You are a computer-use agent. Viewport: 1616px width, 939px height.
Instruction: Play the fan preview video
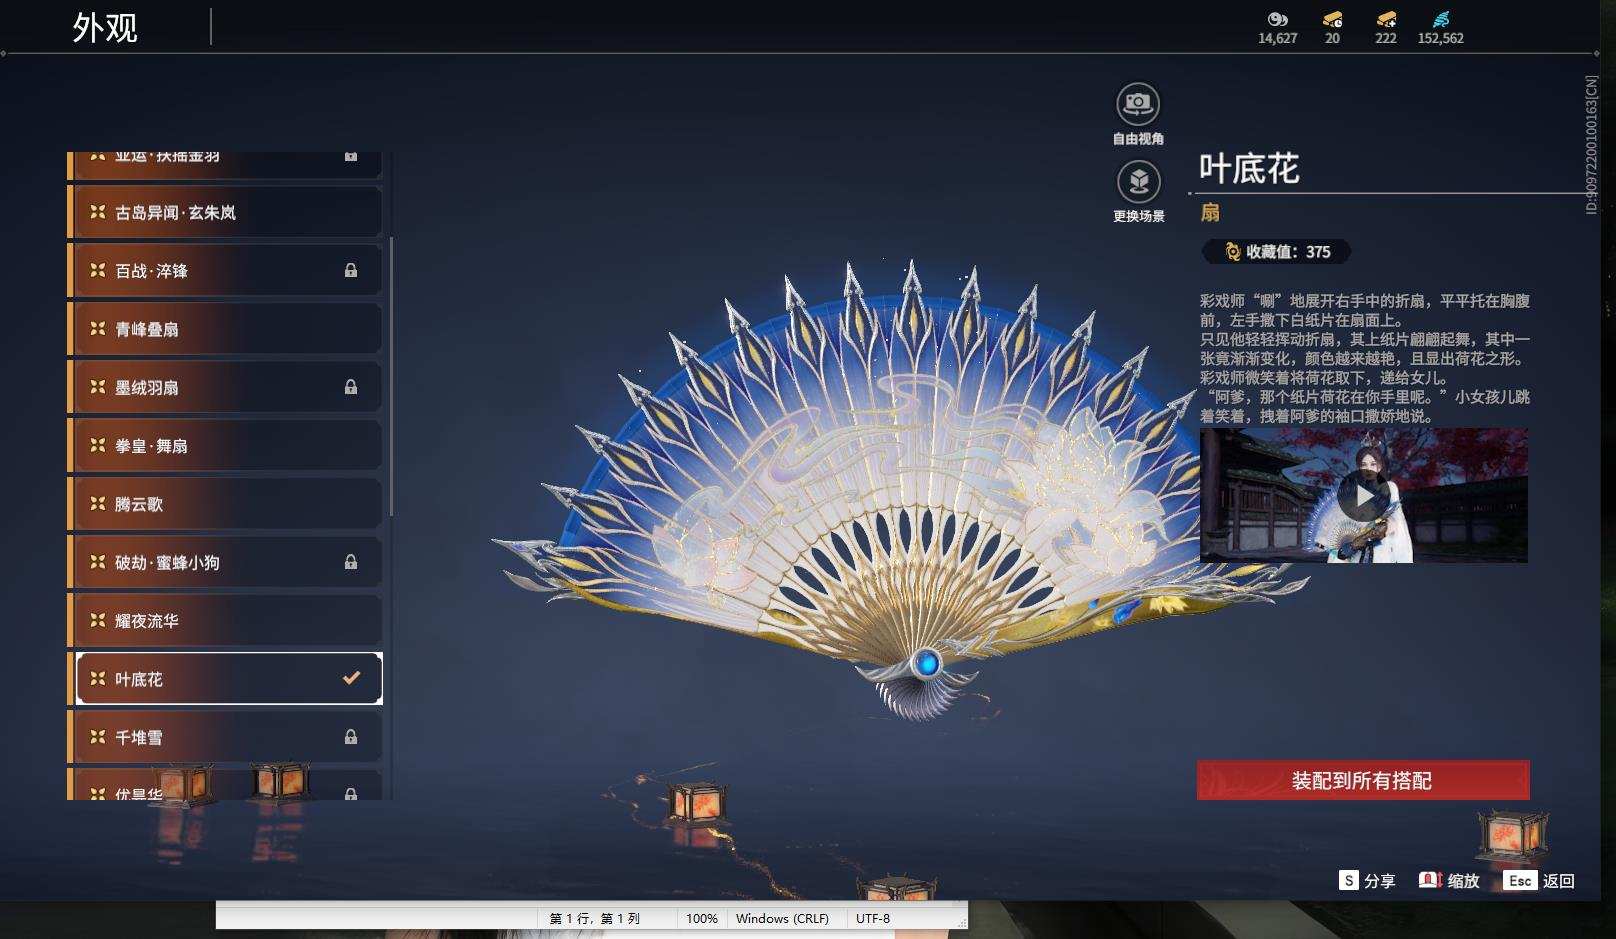tap(1363, 496)
